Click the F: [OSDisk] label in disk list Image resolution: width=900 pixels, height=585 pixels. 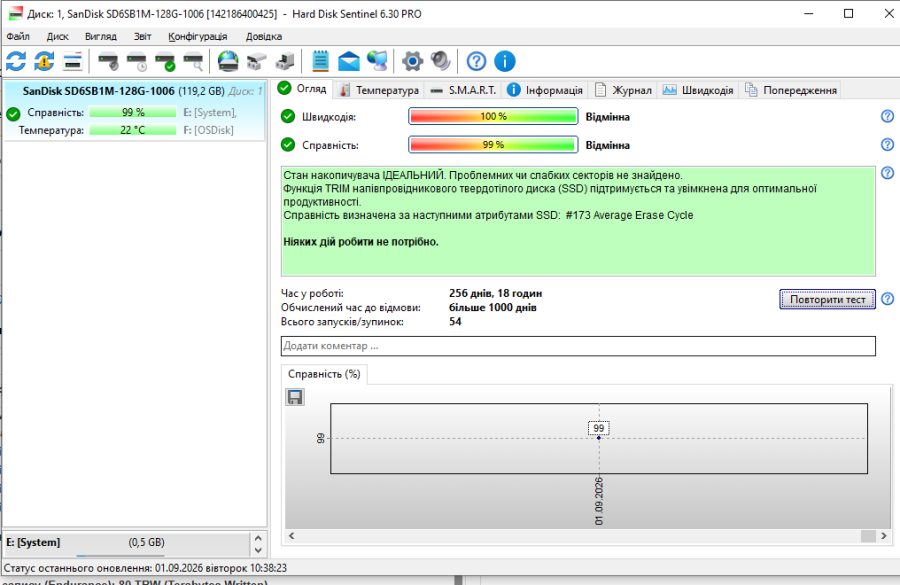208,130
